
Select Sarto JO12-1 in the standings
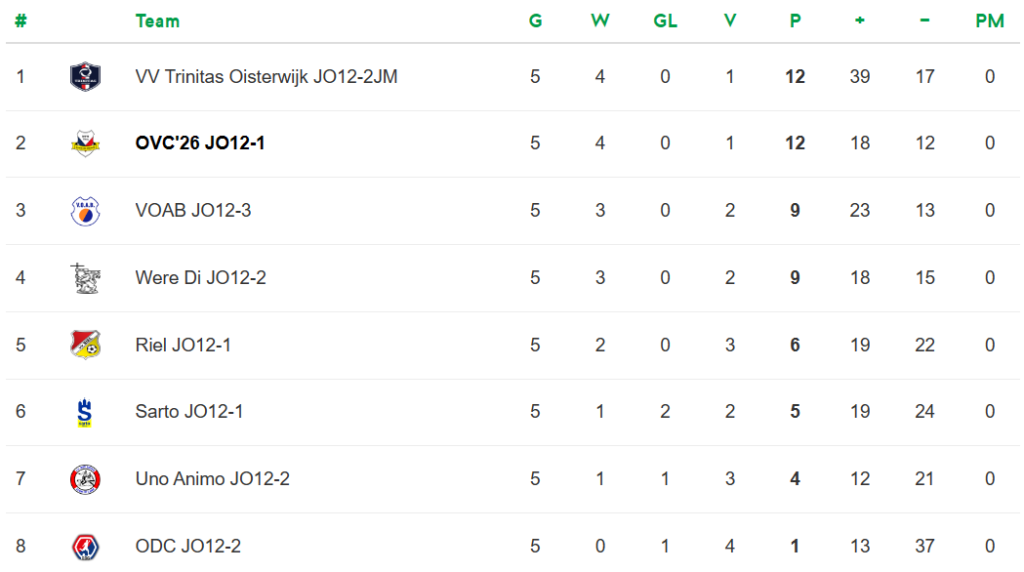pyautogui.click(x=189, y=412)
